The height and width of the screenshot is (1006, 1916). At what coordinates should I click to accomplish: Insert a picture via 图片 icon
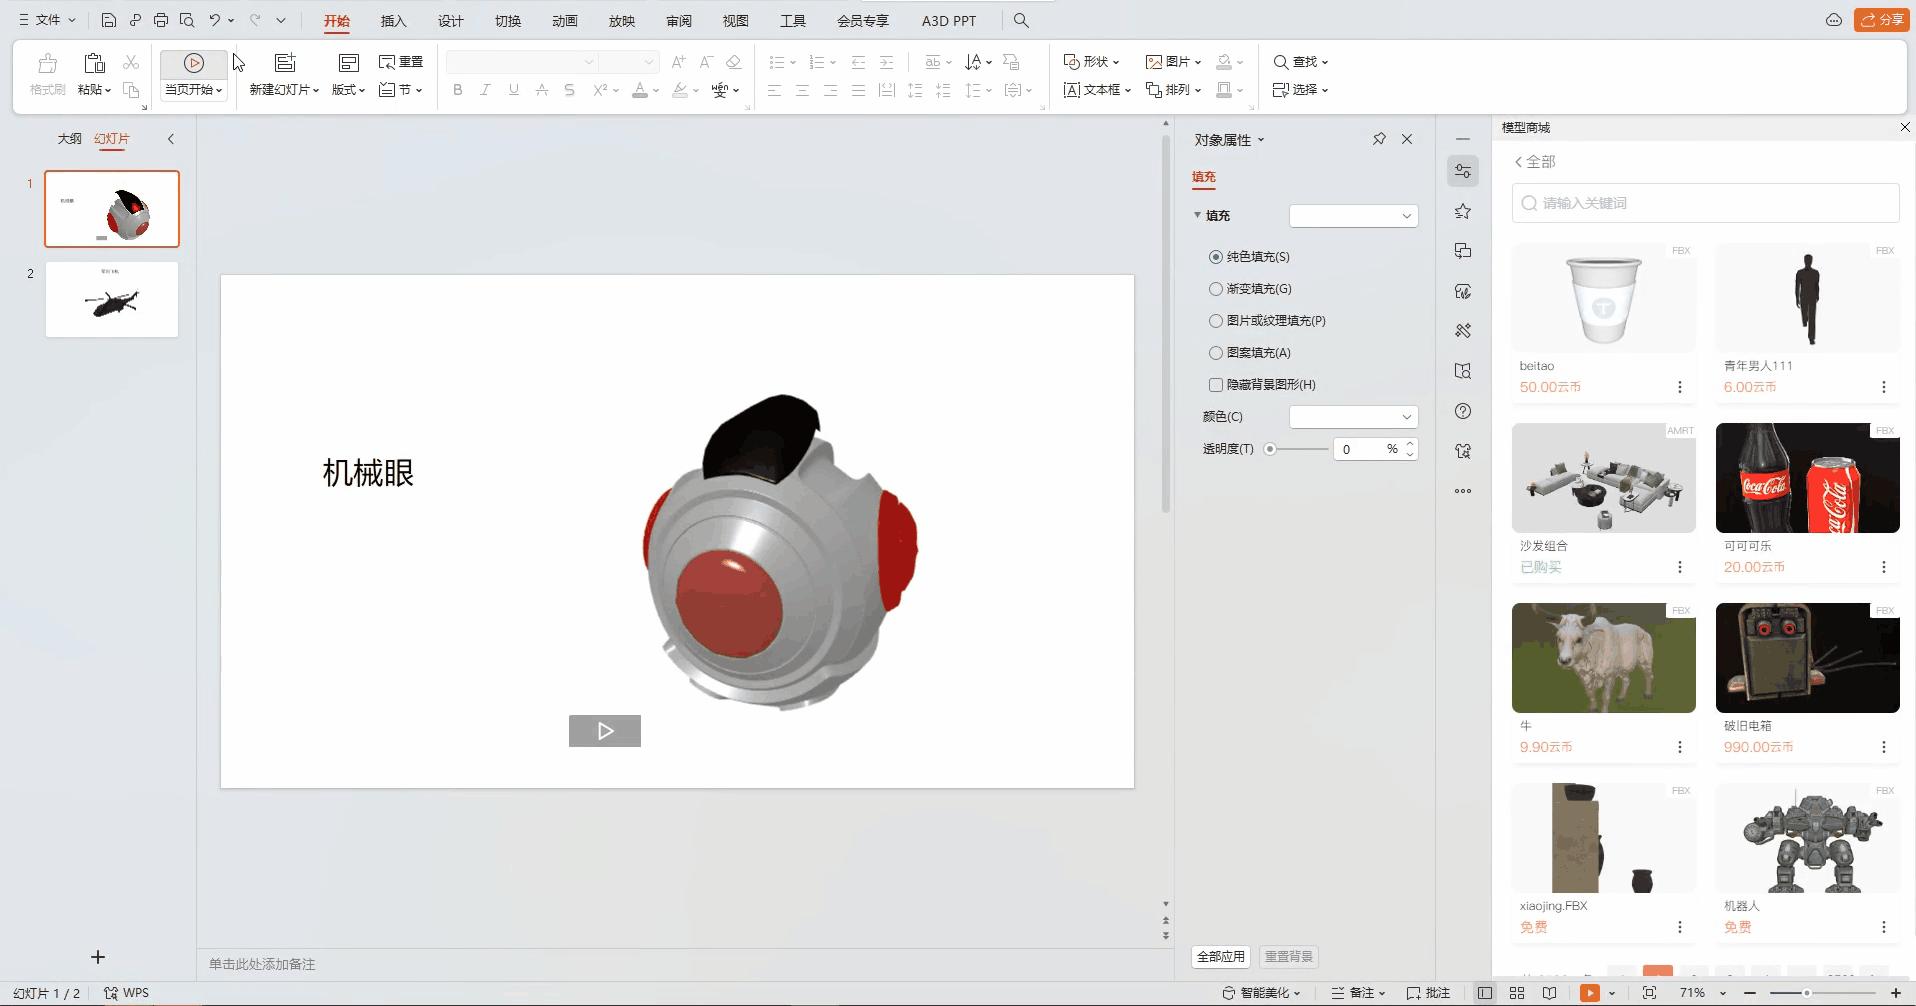coord(1172,61)
